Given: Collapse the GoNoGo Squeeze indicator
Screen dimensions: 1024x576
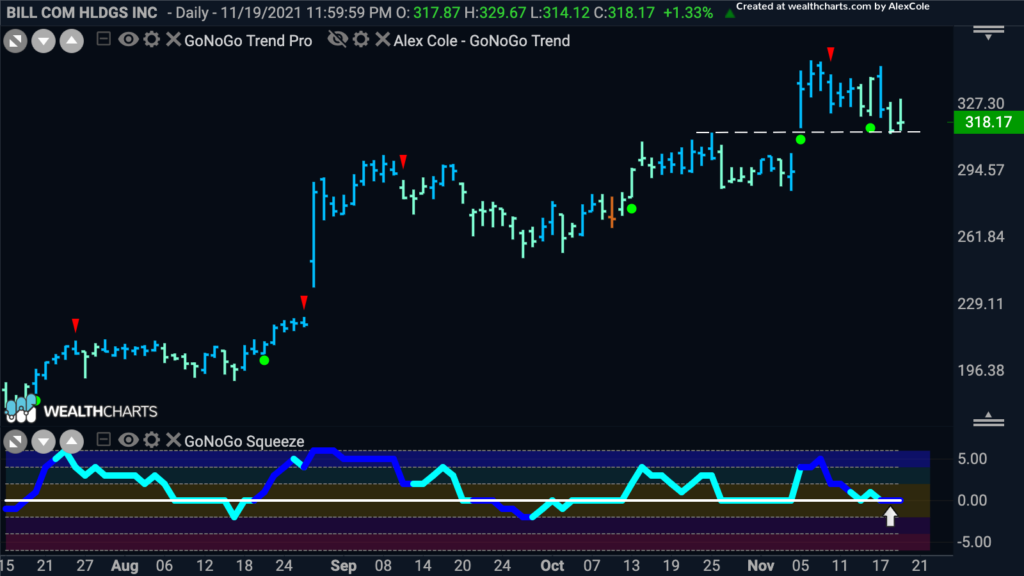Looking at the screenshot, I should point(103,440).
